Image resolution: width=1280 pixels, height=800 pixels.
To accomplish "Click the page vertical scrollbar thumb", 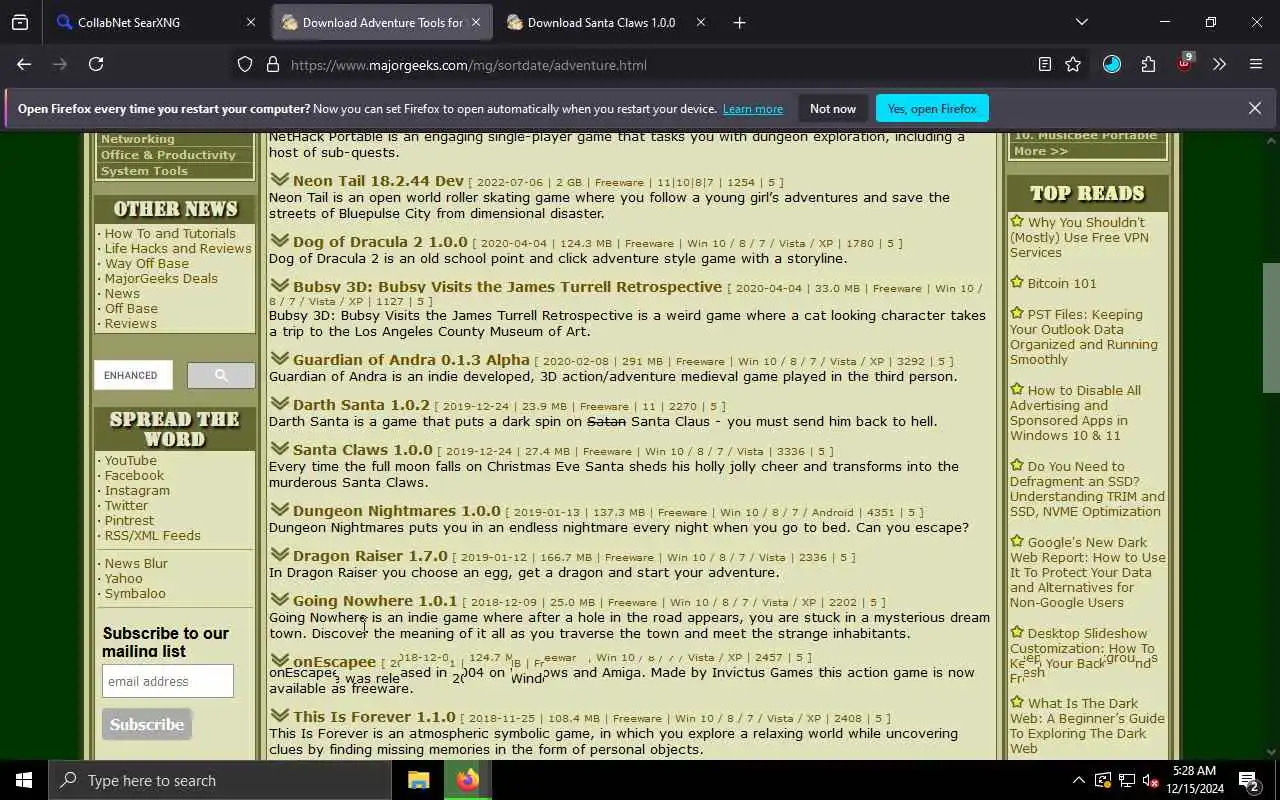I will tap(1271, 328).
